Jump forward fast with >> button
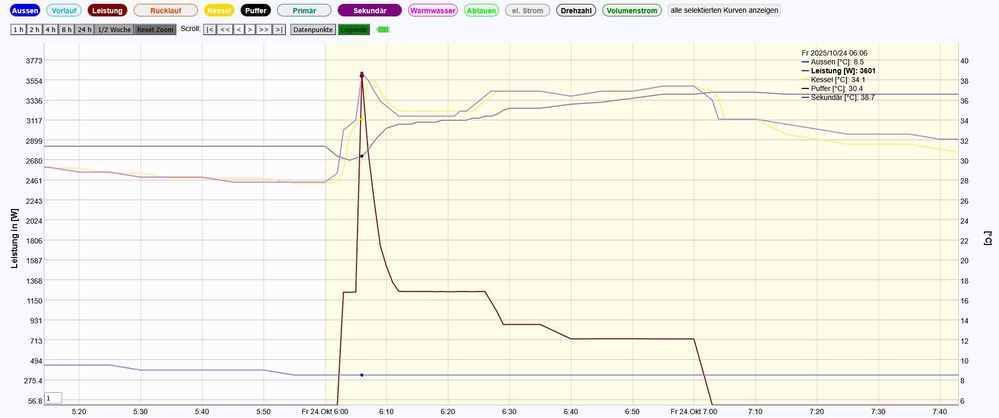 (263, 30)
